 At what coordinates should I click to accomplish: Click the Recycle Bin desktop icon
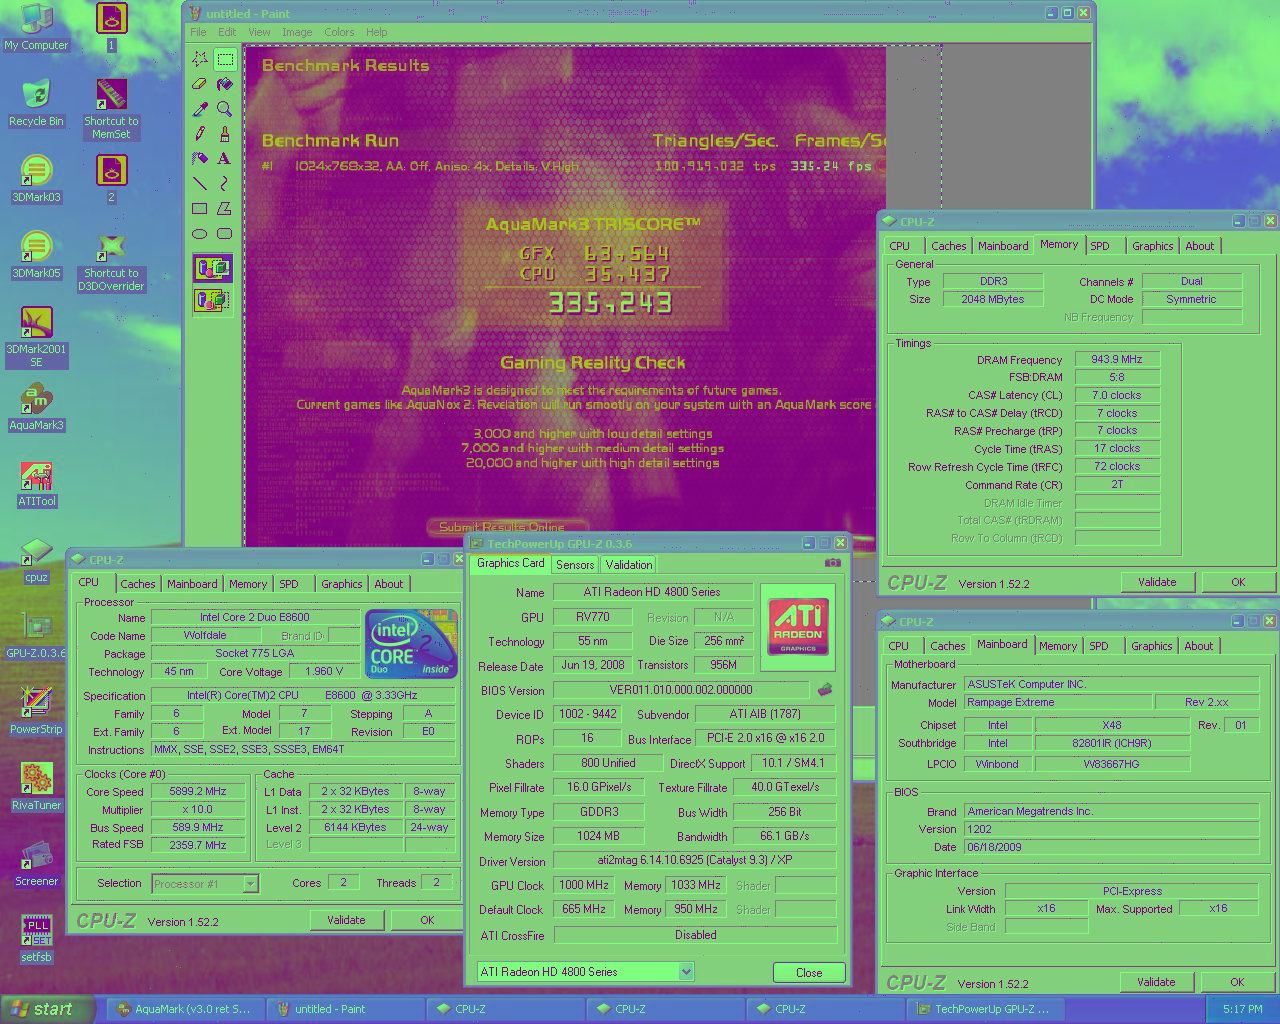pos(36,104)
